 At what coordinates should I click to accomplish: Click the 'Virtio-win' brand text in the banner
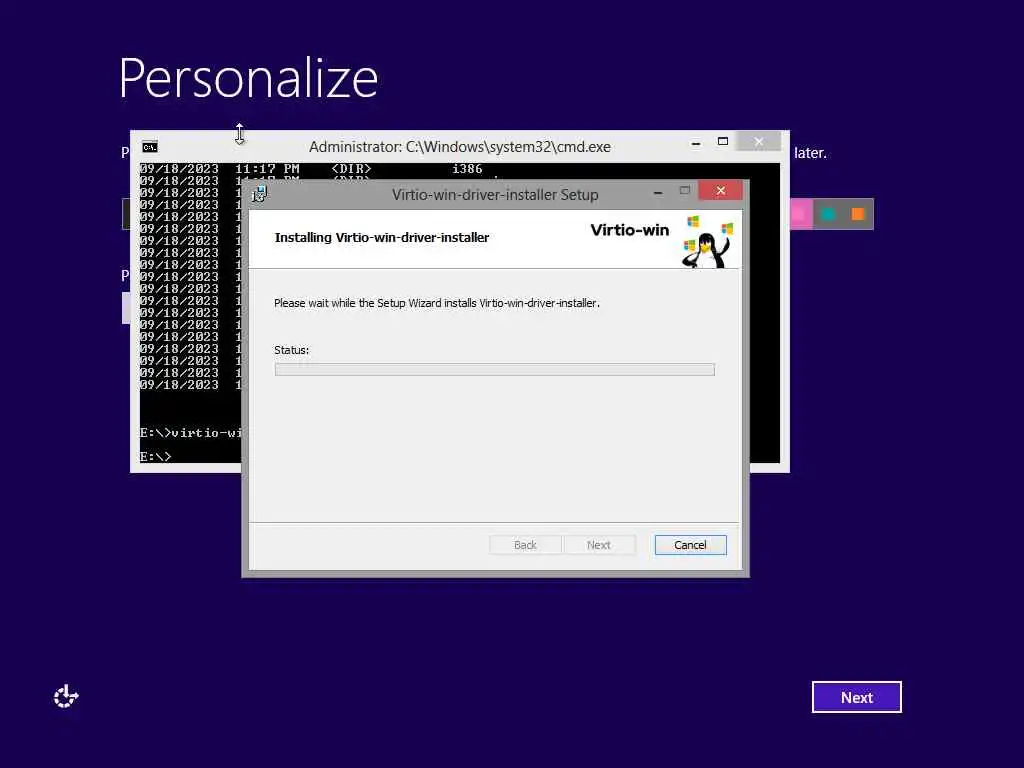coord(630,230)
